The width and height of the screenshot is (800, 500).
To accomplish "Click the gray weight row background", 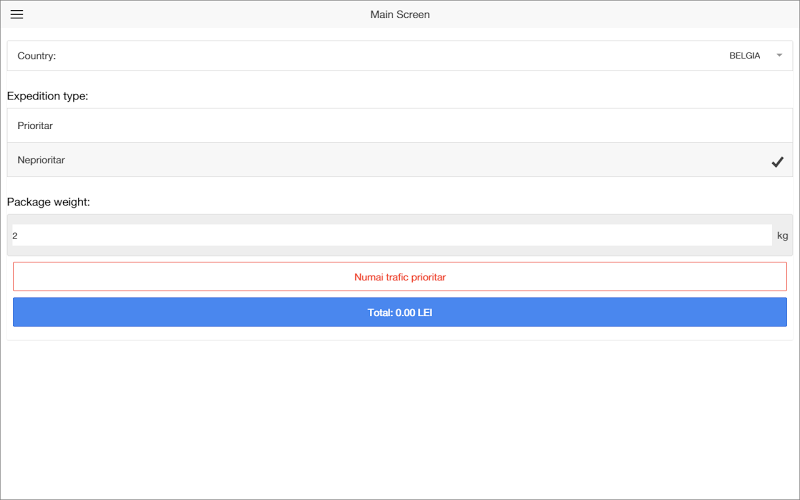I will (x=400, y=219).
